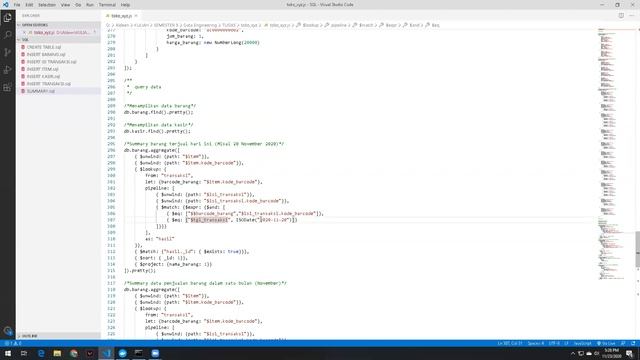Image resolution: width=640 pixels, height=360 pixels.
Task: Open INSERT TRANSAKSI.sql file
Action: (49, 84)
